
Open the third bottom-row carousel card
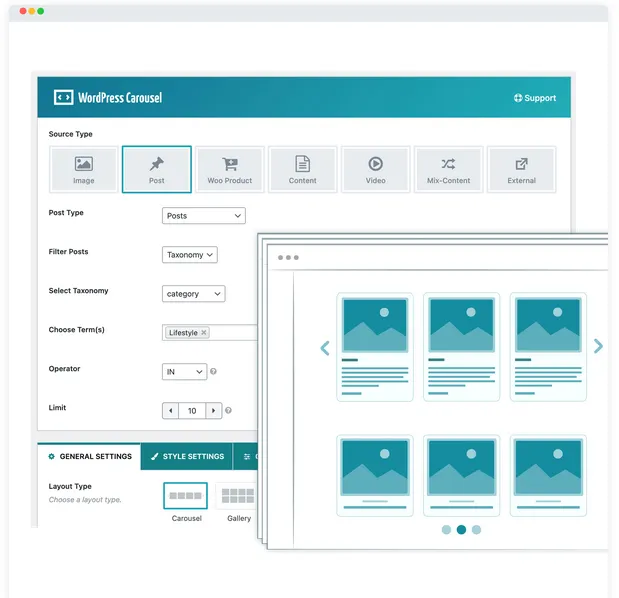pyautogui.click(x=548, y=476)
